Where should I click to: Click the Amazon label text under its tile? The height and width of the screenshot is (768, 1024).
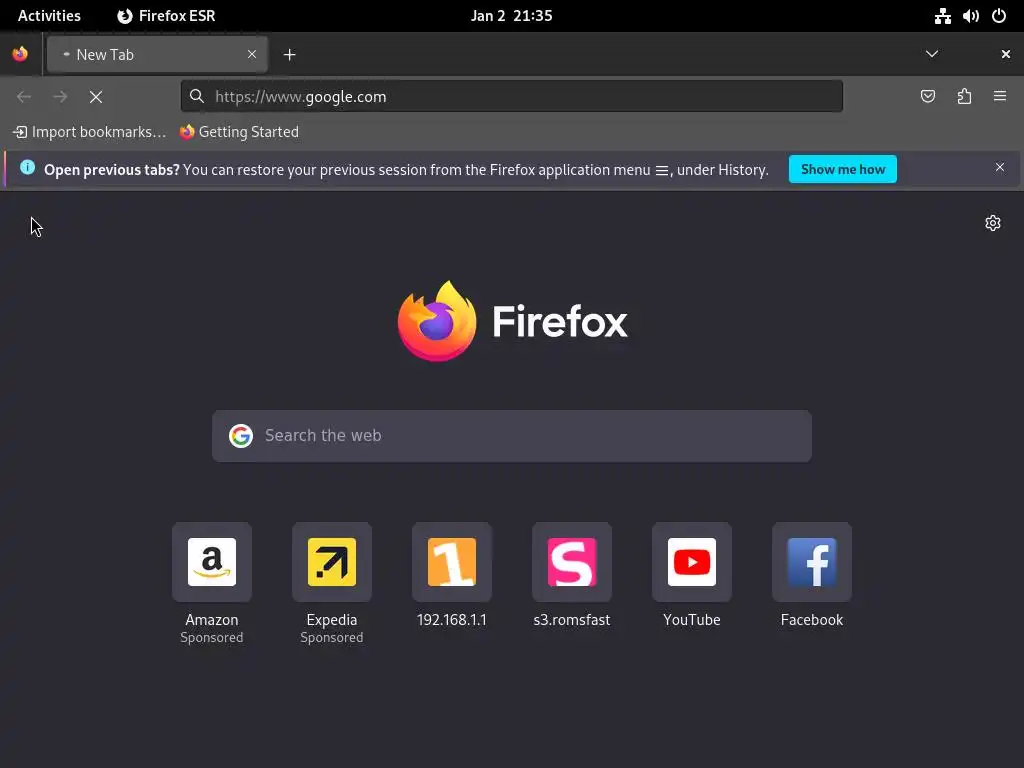pos(212,620)
